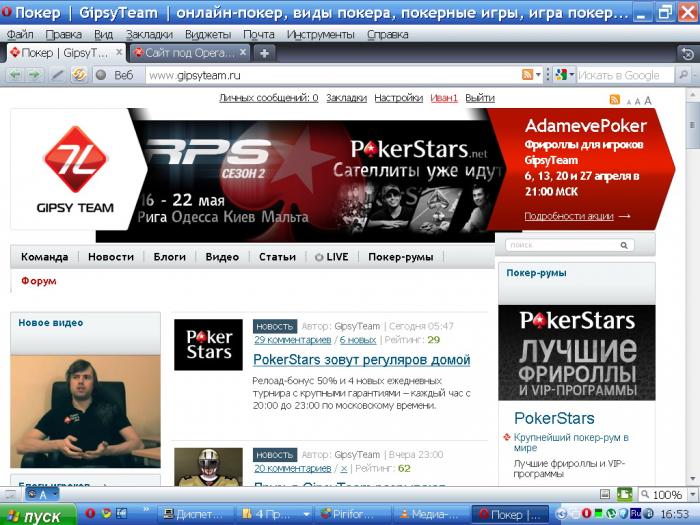Open 'Личных сообщений: 0' link

[x=268, y=98]
